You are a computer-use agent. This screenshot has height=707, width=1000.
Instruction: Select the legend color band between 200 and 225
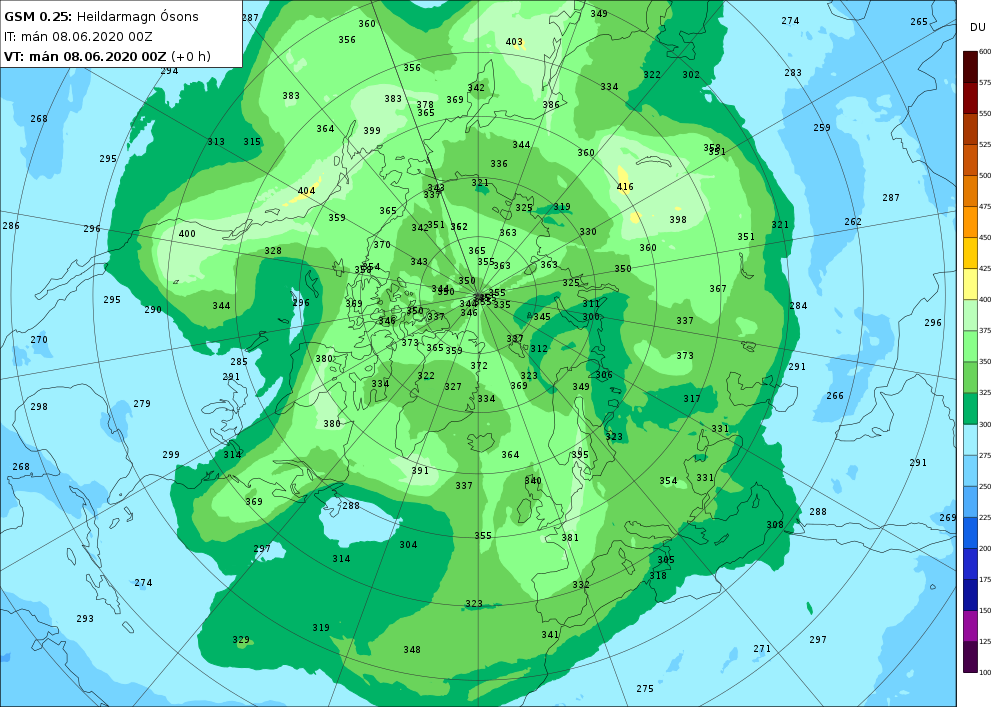[x=970, y=533]
